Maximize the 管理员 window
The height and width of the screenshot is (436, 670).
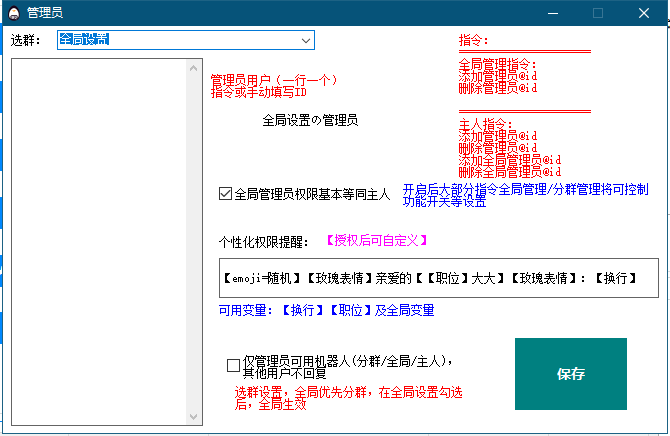pyautogui.click(x=598, y=13)
